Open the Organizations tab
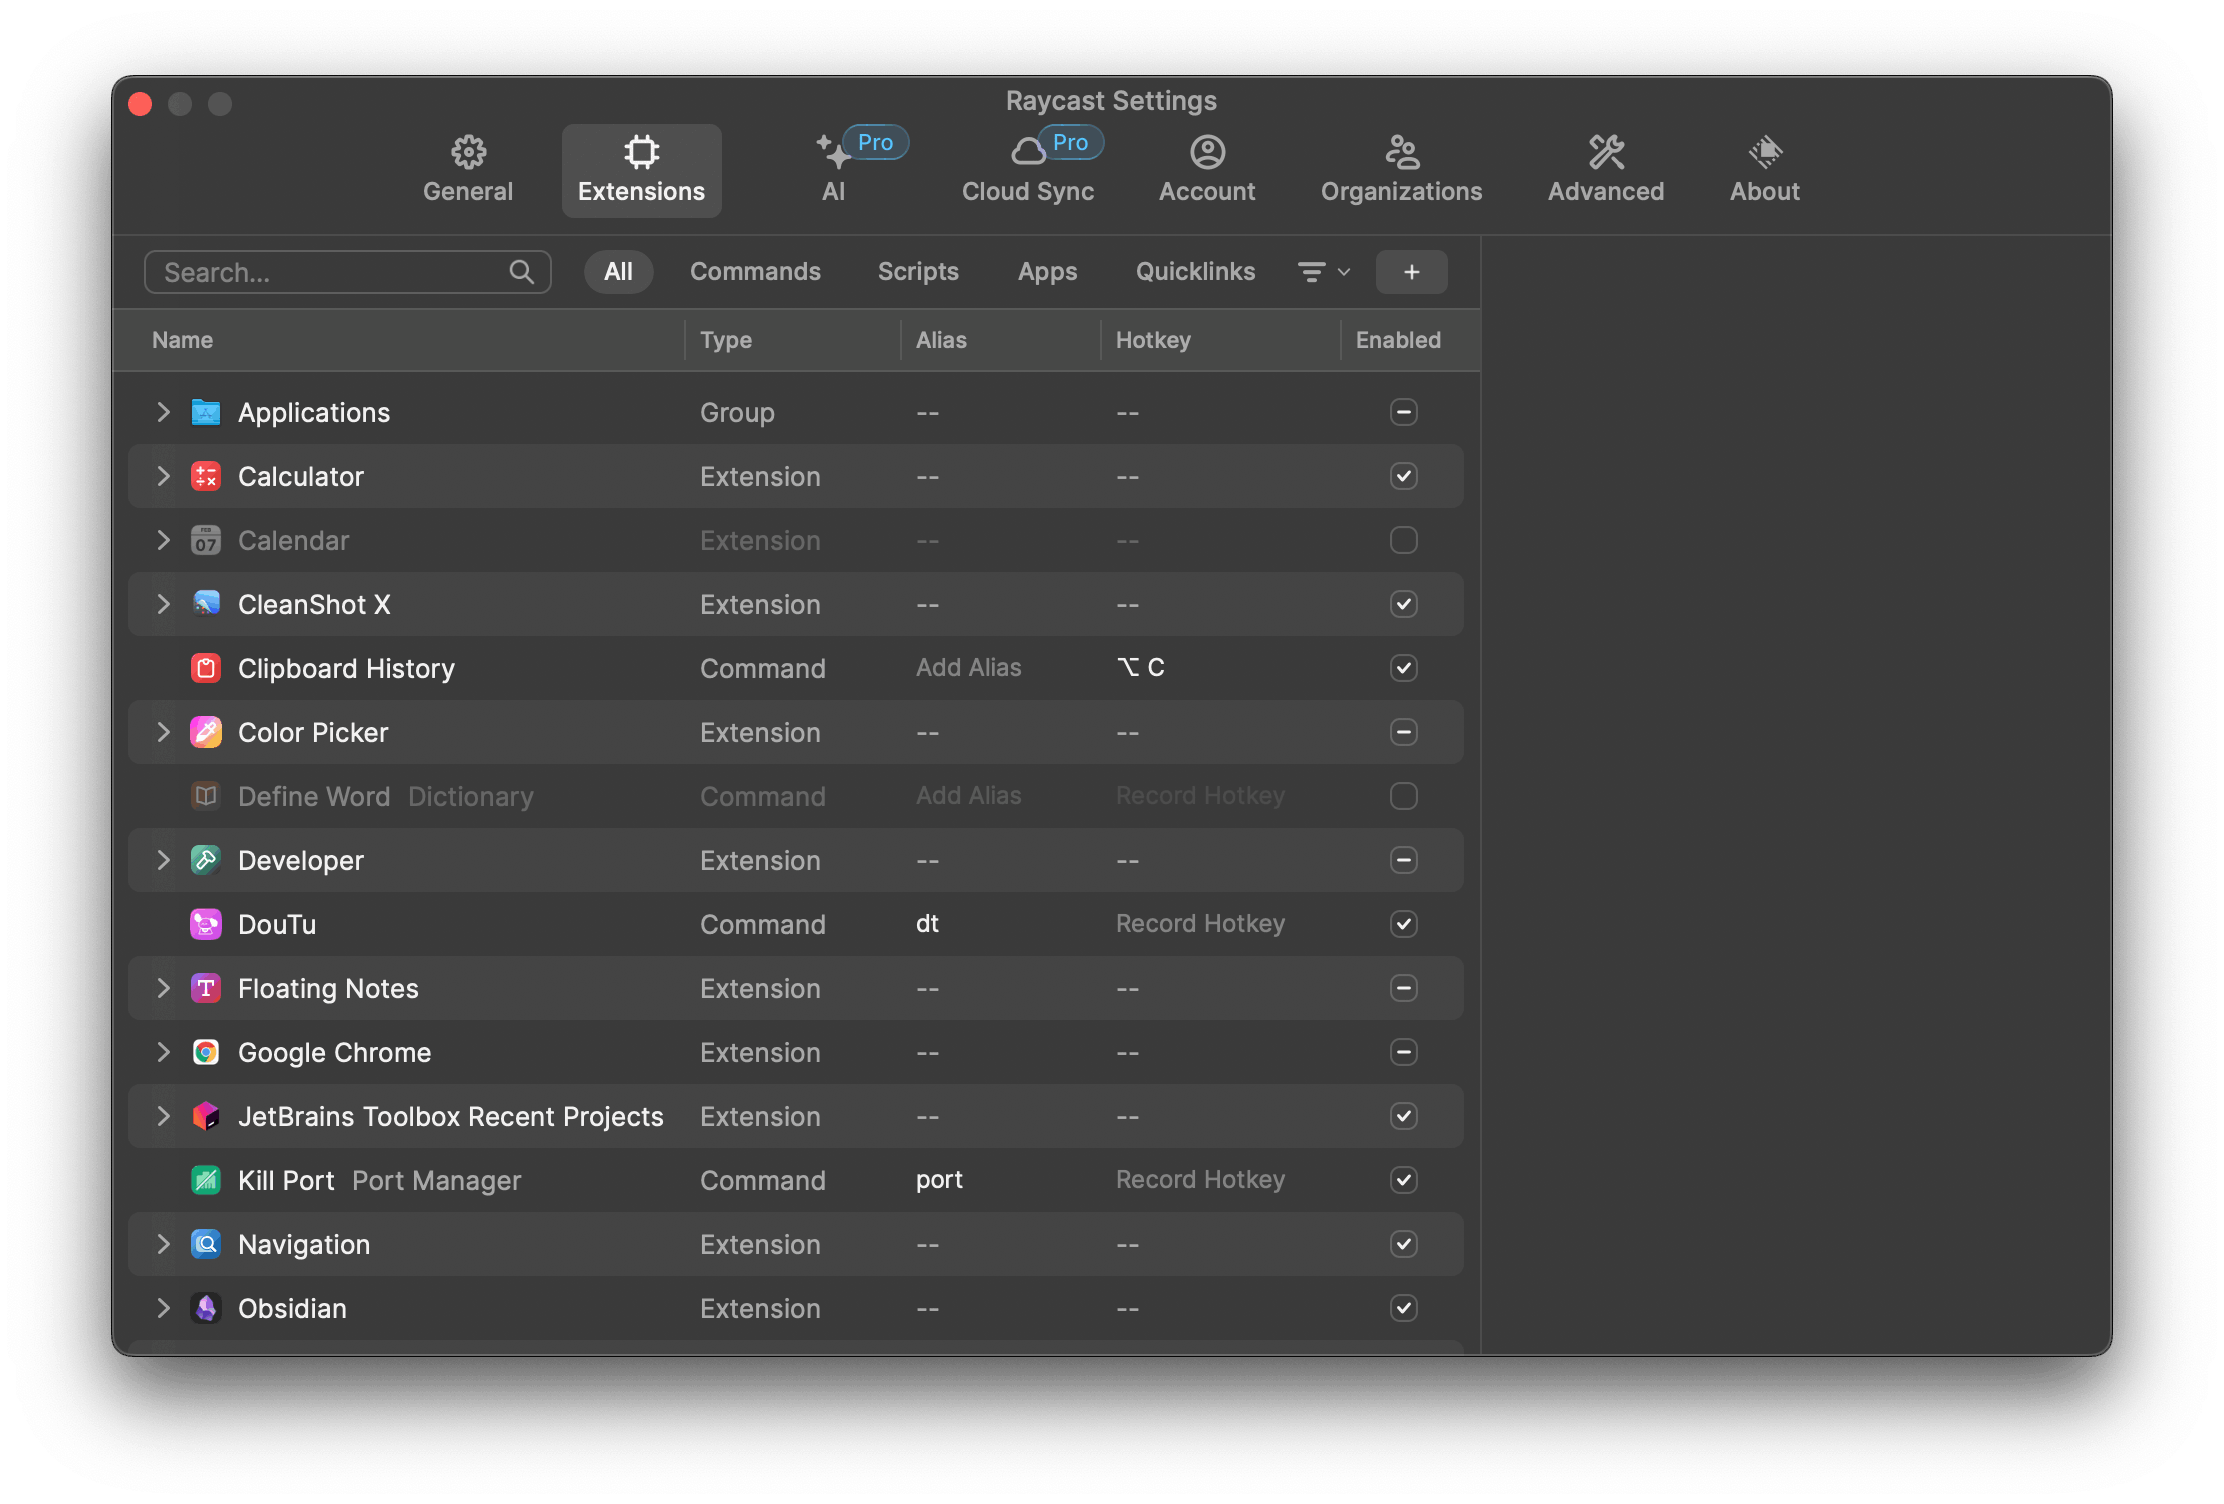 pyautogui.click(x=1401, y=170)
